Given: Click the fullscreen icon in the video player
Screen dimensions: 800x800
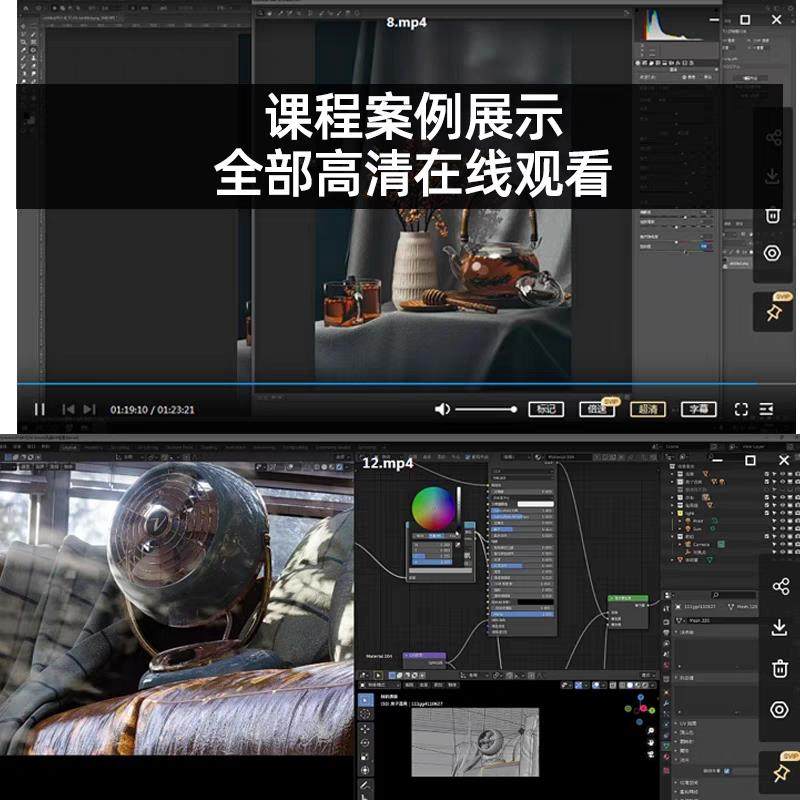Looking at the screenshot, I should click(x=740, y=409).
